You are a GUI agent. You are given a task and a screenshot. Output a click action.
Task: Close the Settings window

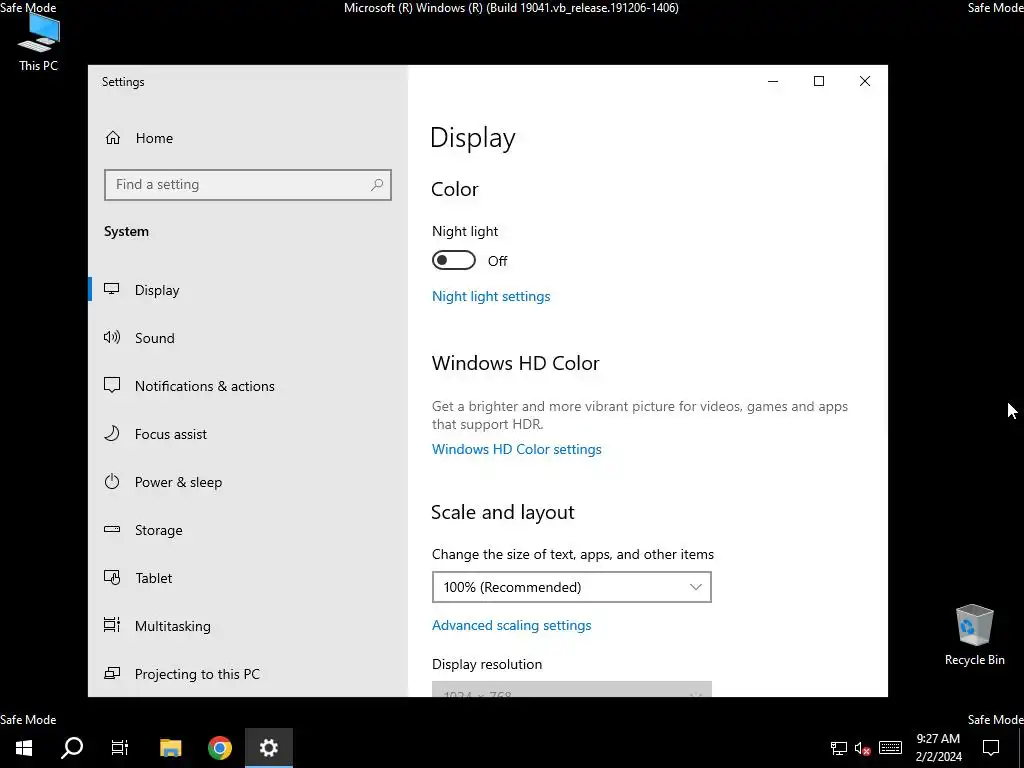click(x=865, y=81)
